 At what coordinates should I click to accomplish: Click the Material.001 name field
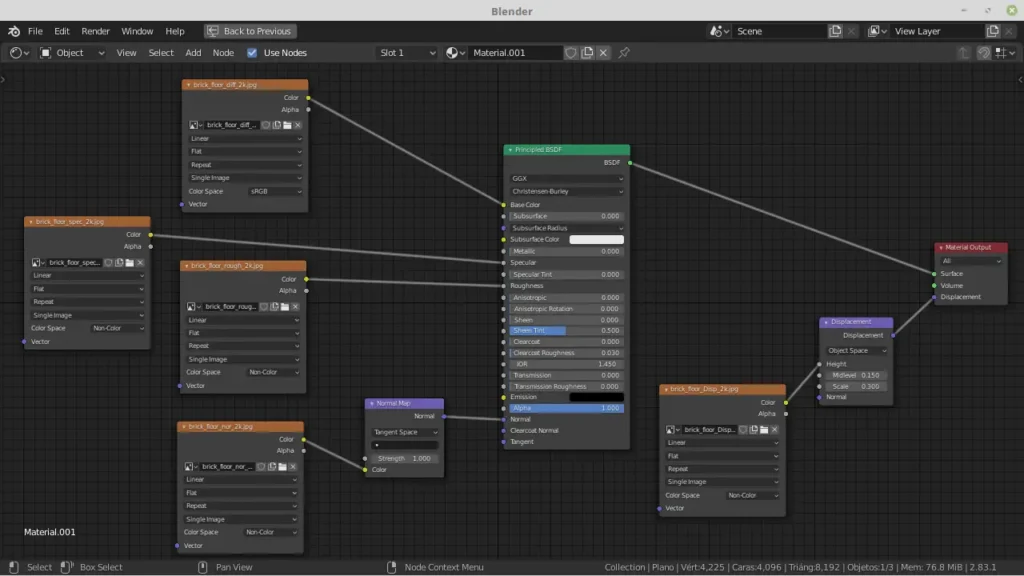516,53
